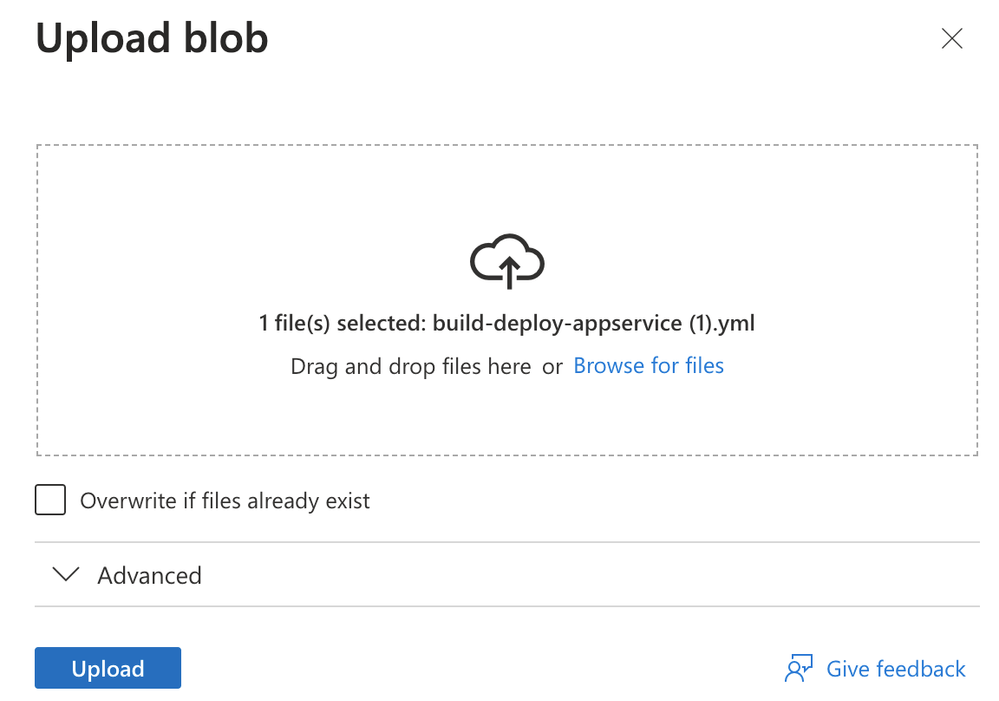The width and height of the screenshot is (999, 701).
Task: Click the blank area between Upload and Give feedback
Action: pyautogui.click(x=480, y=669)
